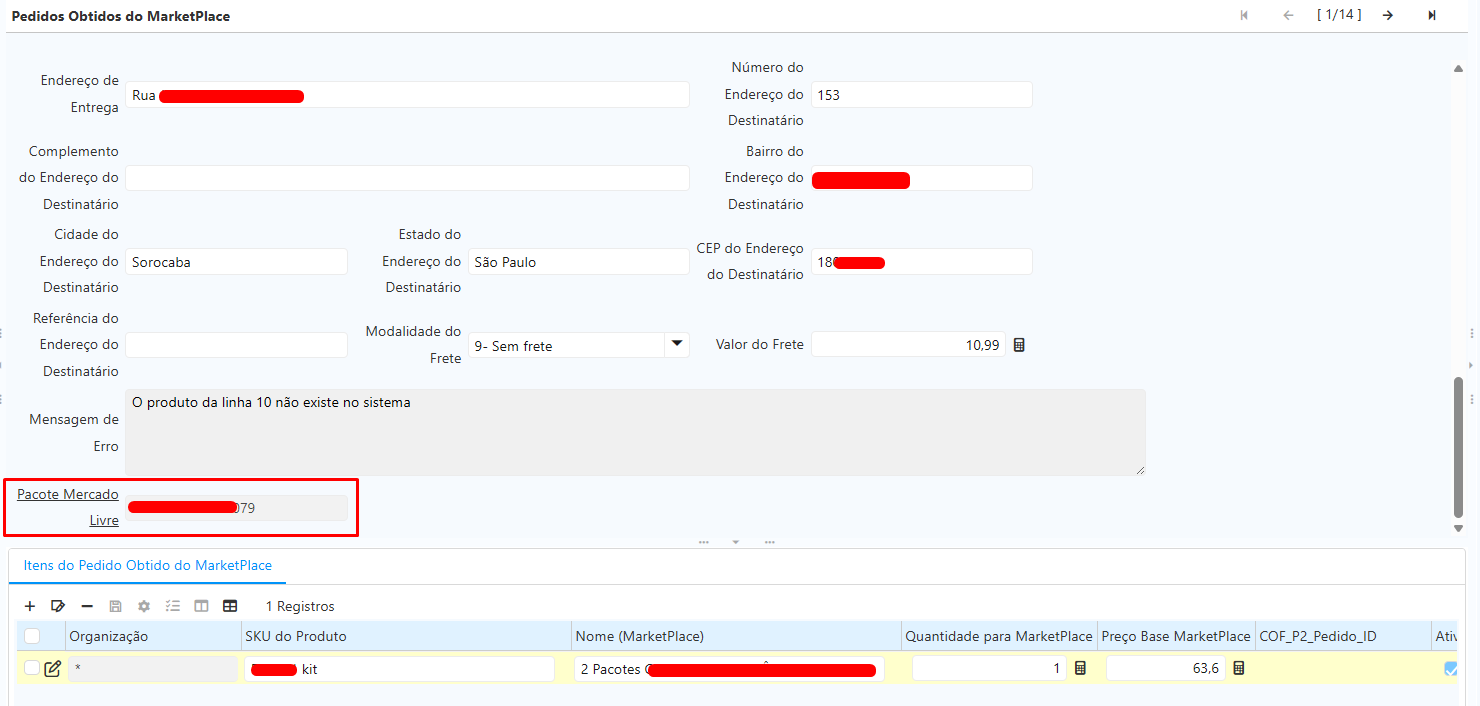Viewport: 1480px width, 706px height.
Task: Open calculator for Valor do Frete
Action: point(1019,345)
